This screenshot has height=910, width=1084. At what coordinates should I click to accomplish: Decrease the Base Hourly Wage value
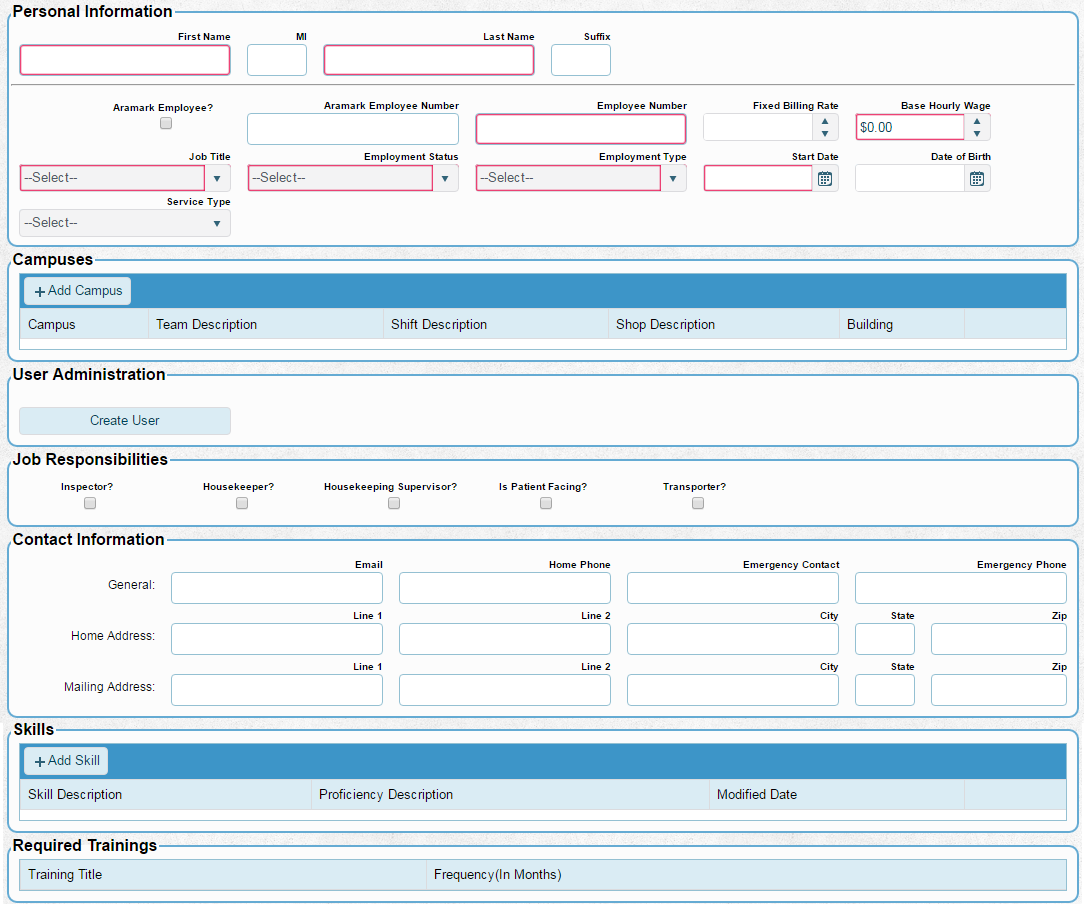point(977,134)
